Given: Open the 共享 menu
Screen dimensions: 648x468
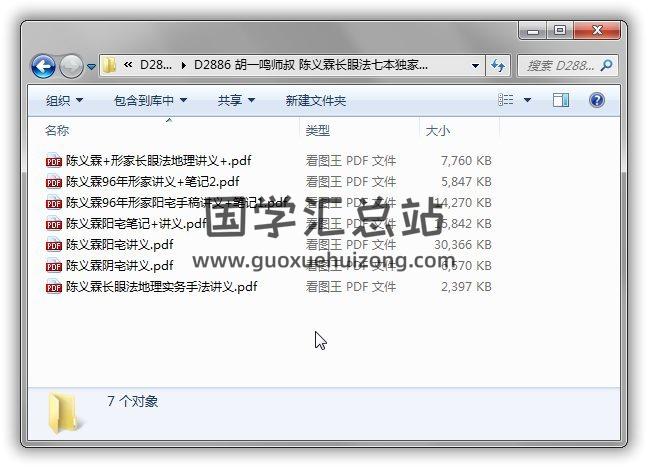Looking at the screenshot, I should 236,100.
